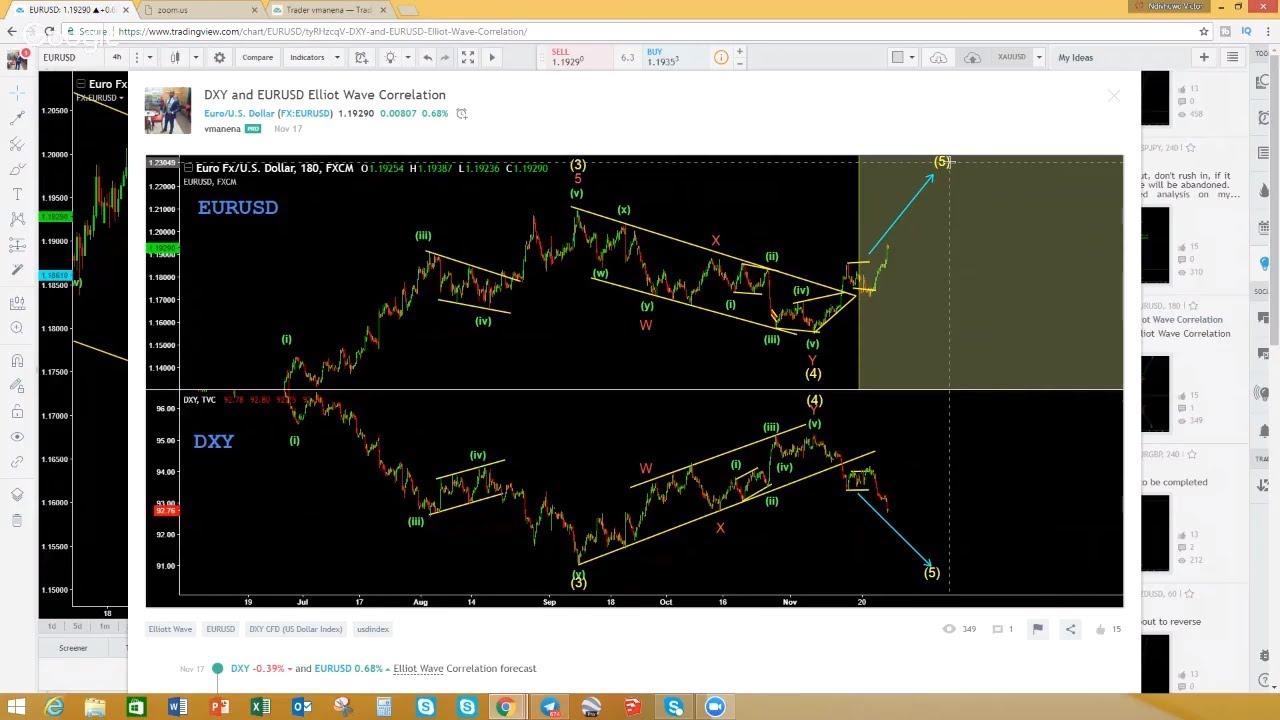Select the text annotation tool
The width and height of the screenshot is (1280, 720).
pos(17,194)
